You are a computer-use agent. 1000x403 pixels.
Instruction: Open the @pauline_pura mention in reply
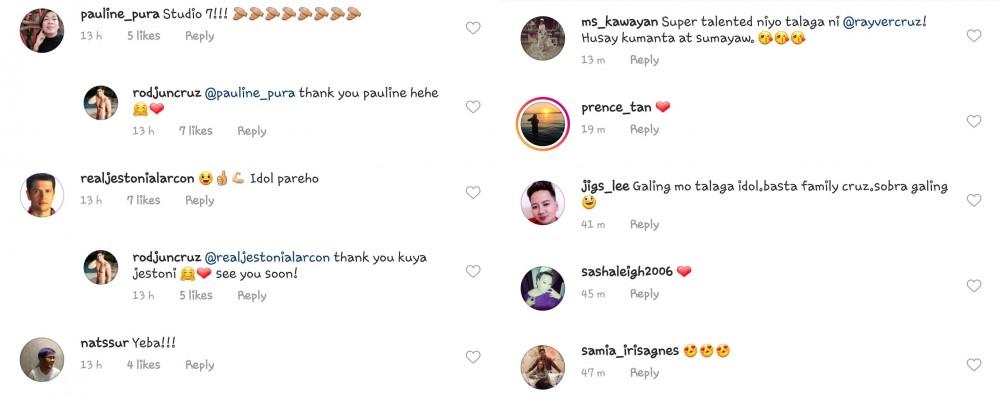coord(250,93)
